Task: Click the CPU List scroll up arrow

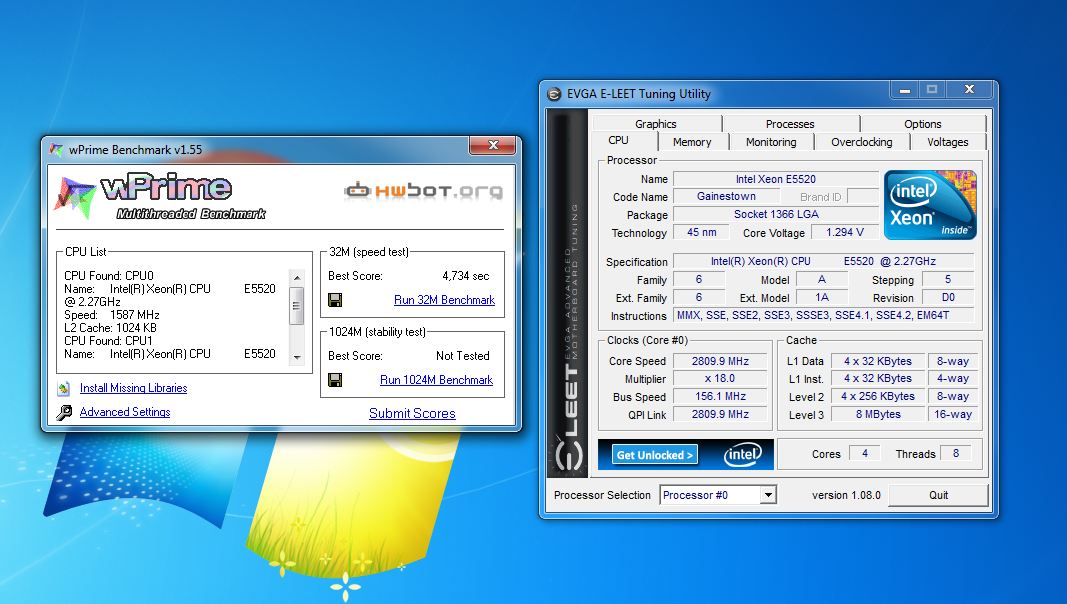Action: point(297,278)
